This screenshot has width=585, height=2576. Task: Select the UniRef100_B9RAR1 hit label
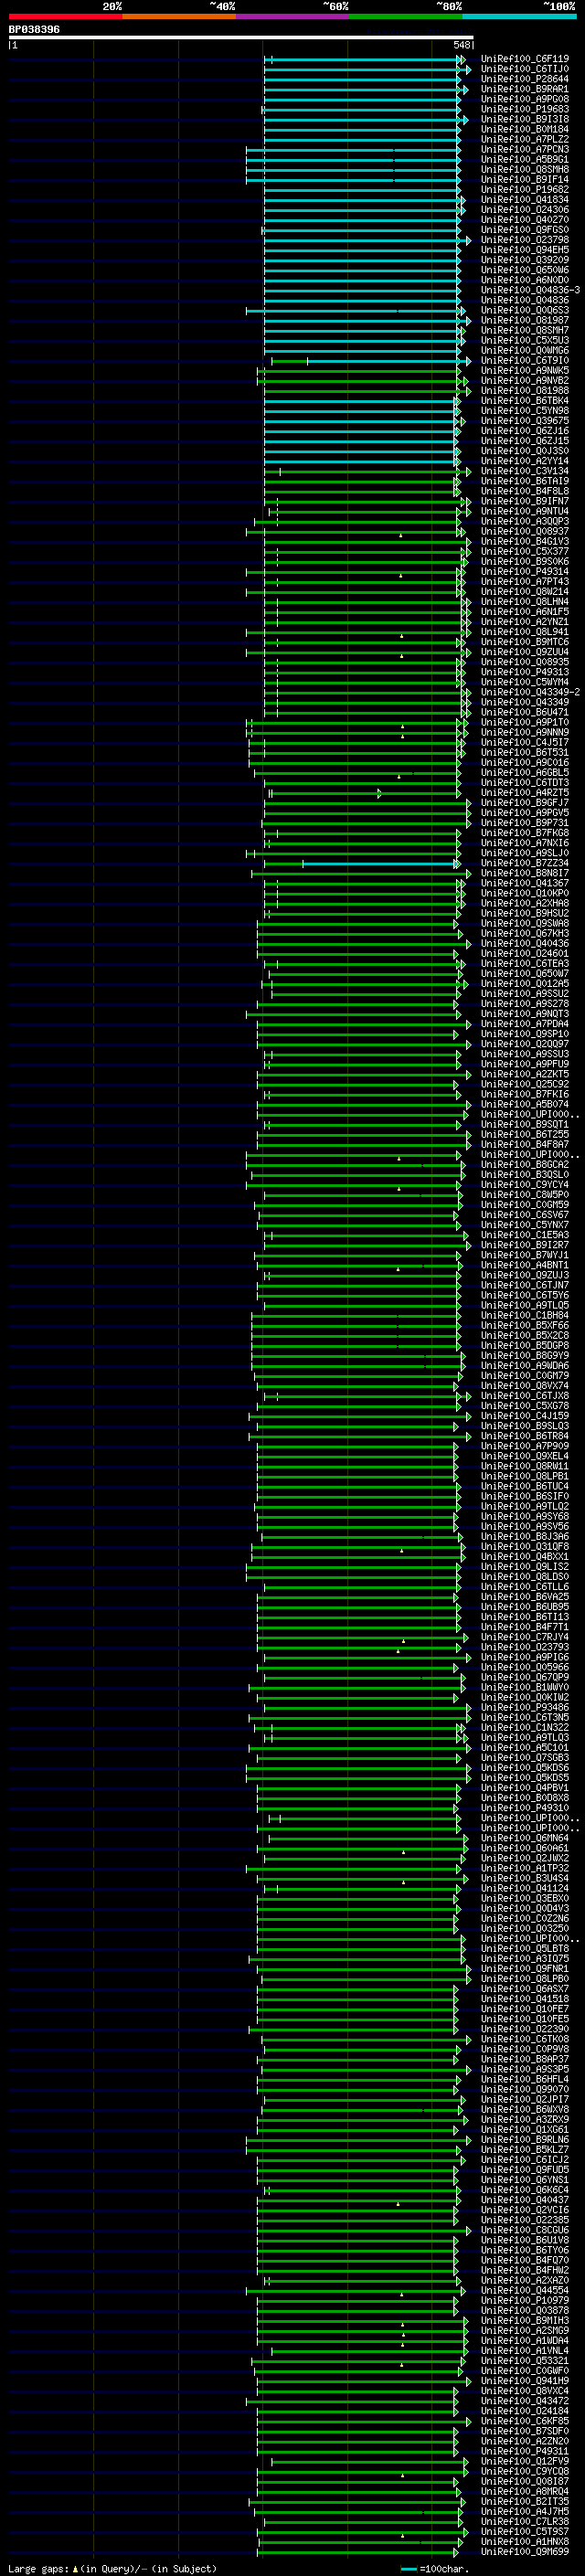[x=525, y=89]
